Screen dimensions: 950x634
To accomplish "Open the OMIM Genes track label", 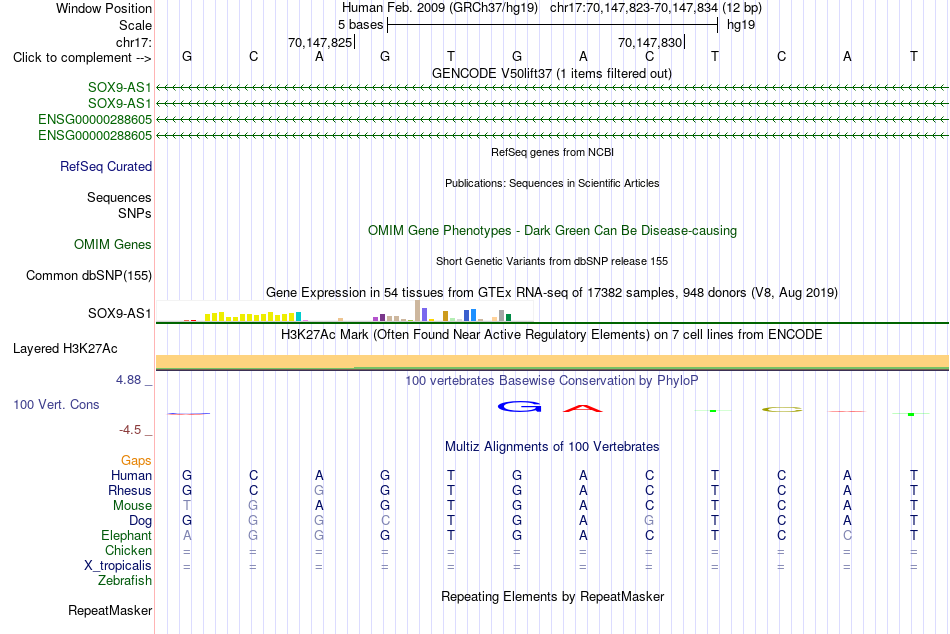I will click(x=113, y=244).
